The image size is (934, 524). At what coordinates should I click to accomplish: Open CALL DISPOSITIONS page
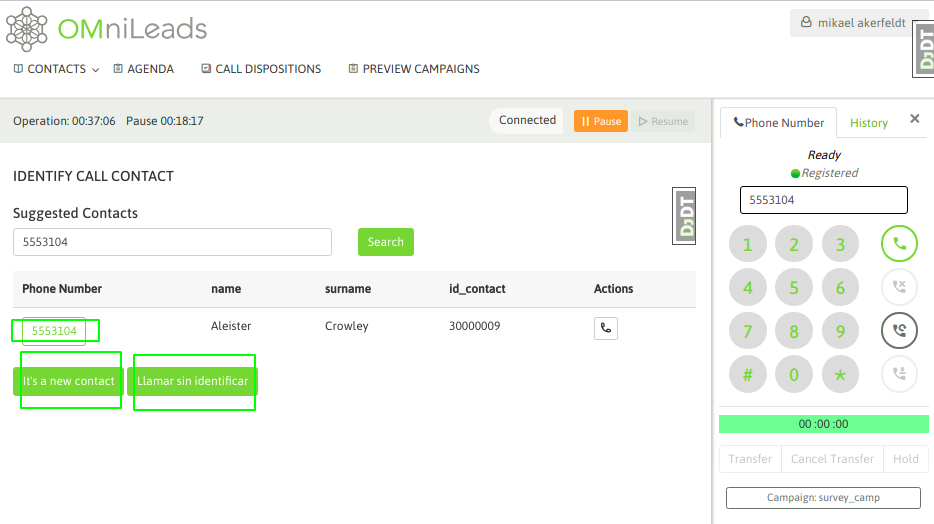click(261, 69)
